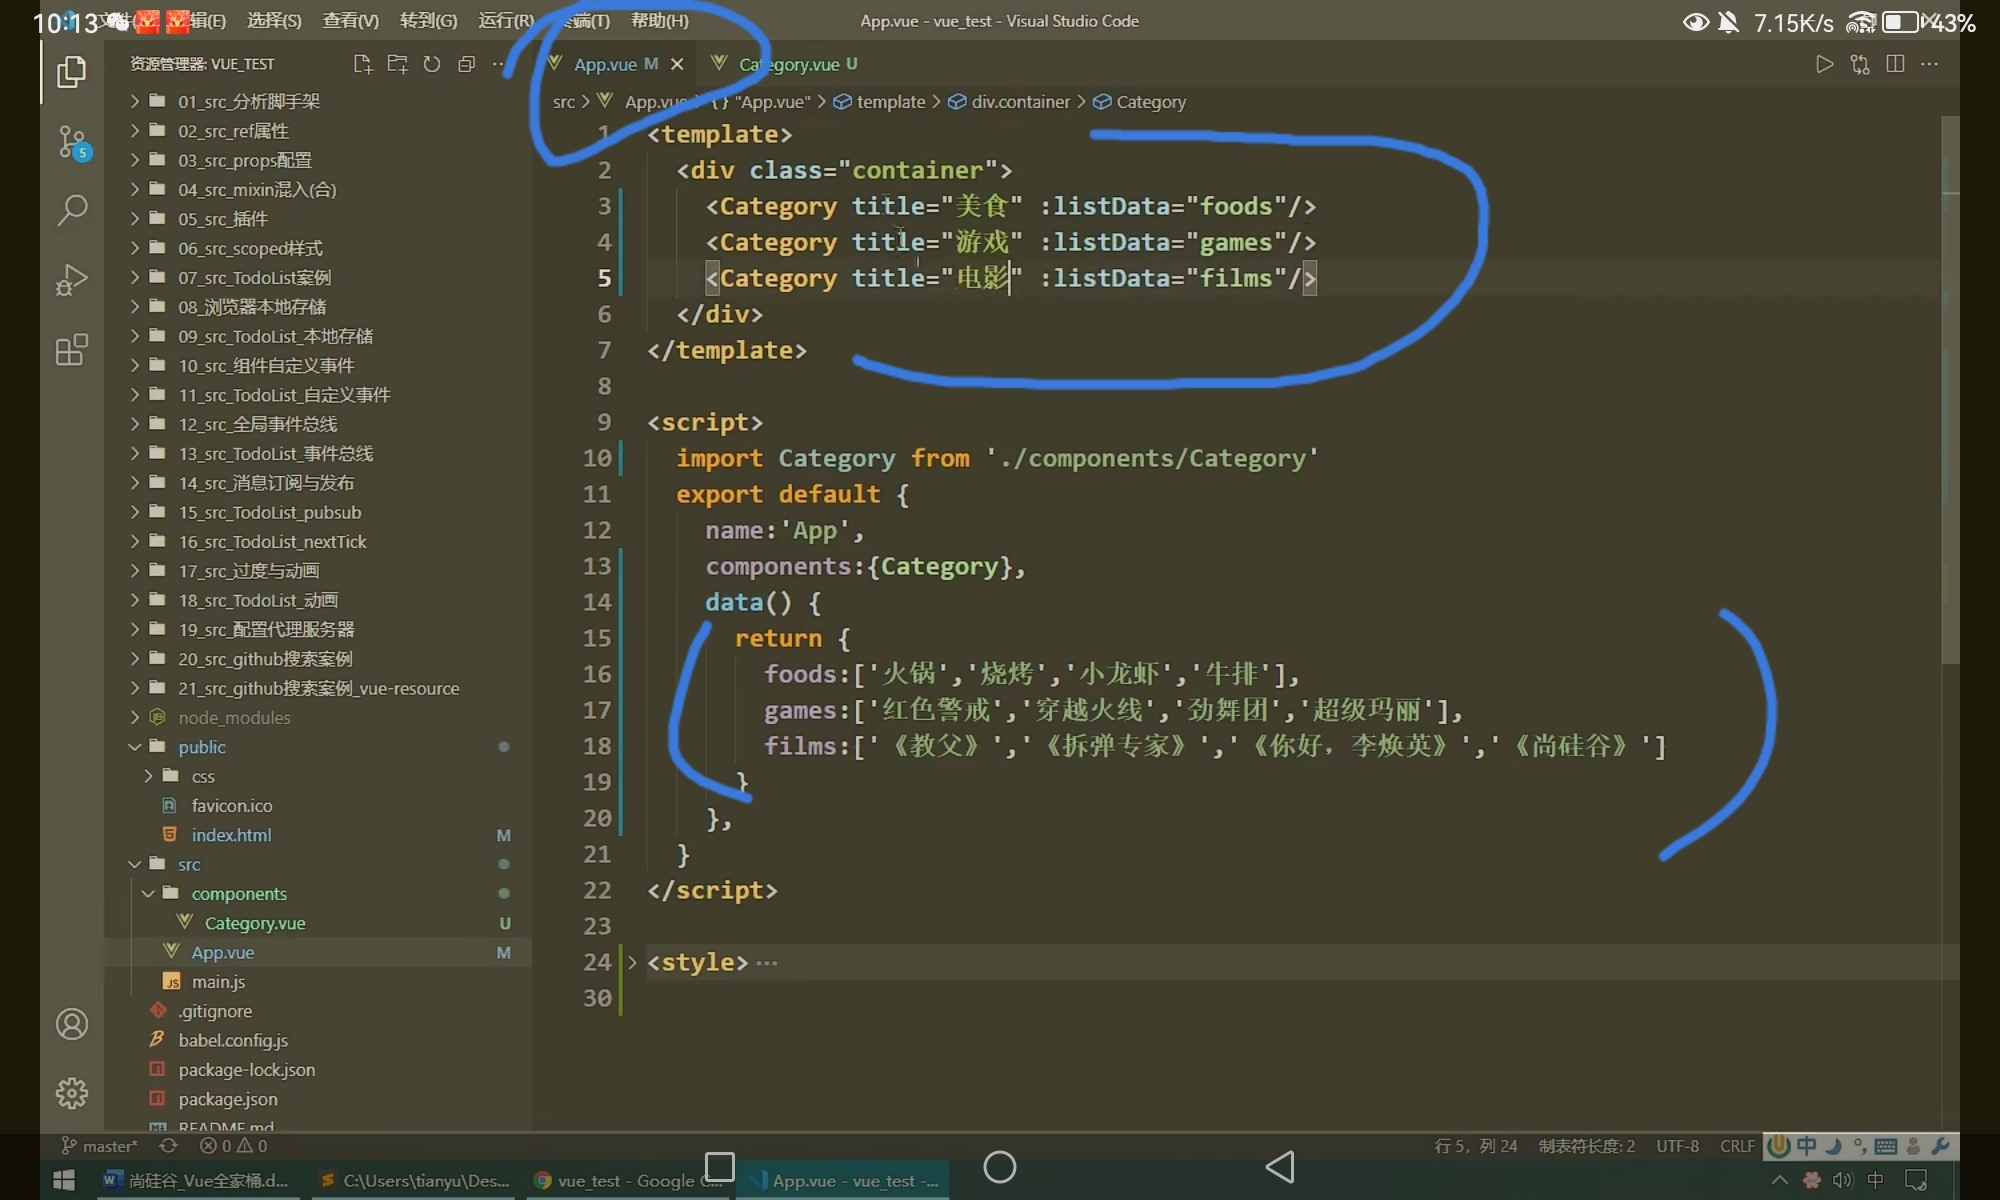Screen dimensions: 2000x1200
Task: Open the 帮助(H) menu
Action: pos(659,20)
